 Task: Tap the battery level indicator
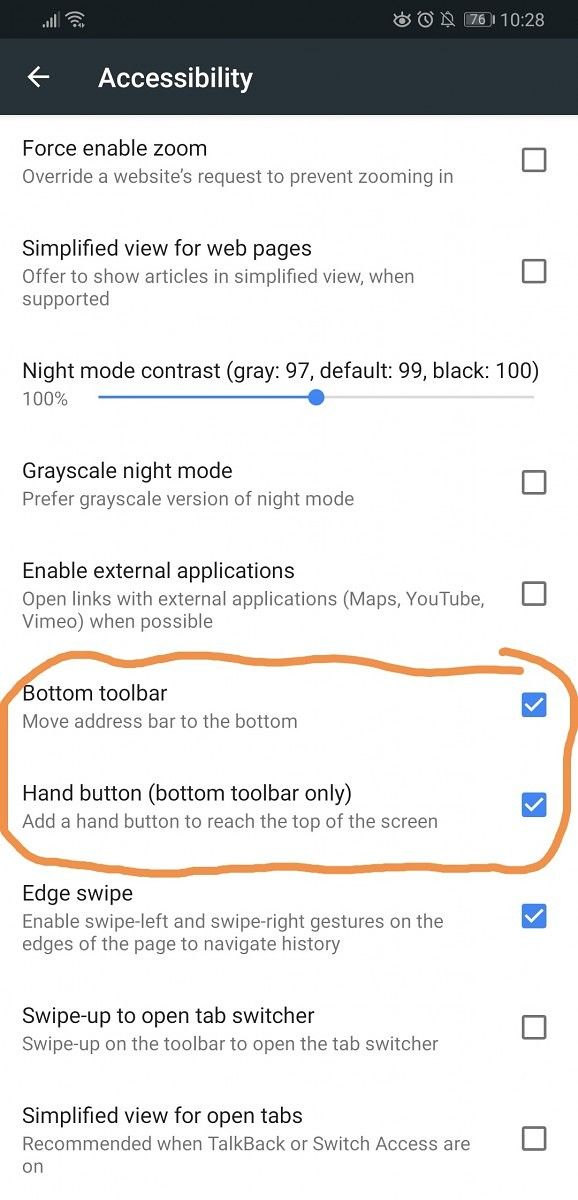point(478,19)
